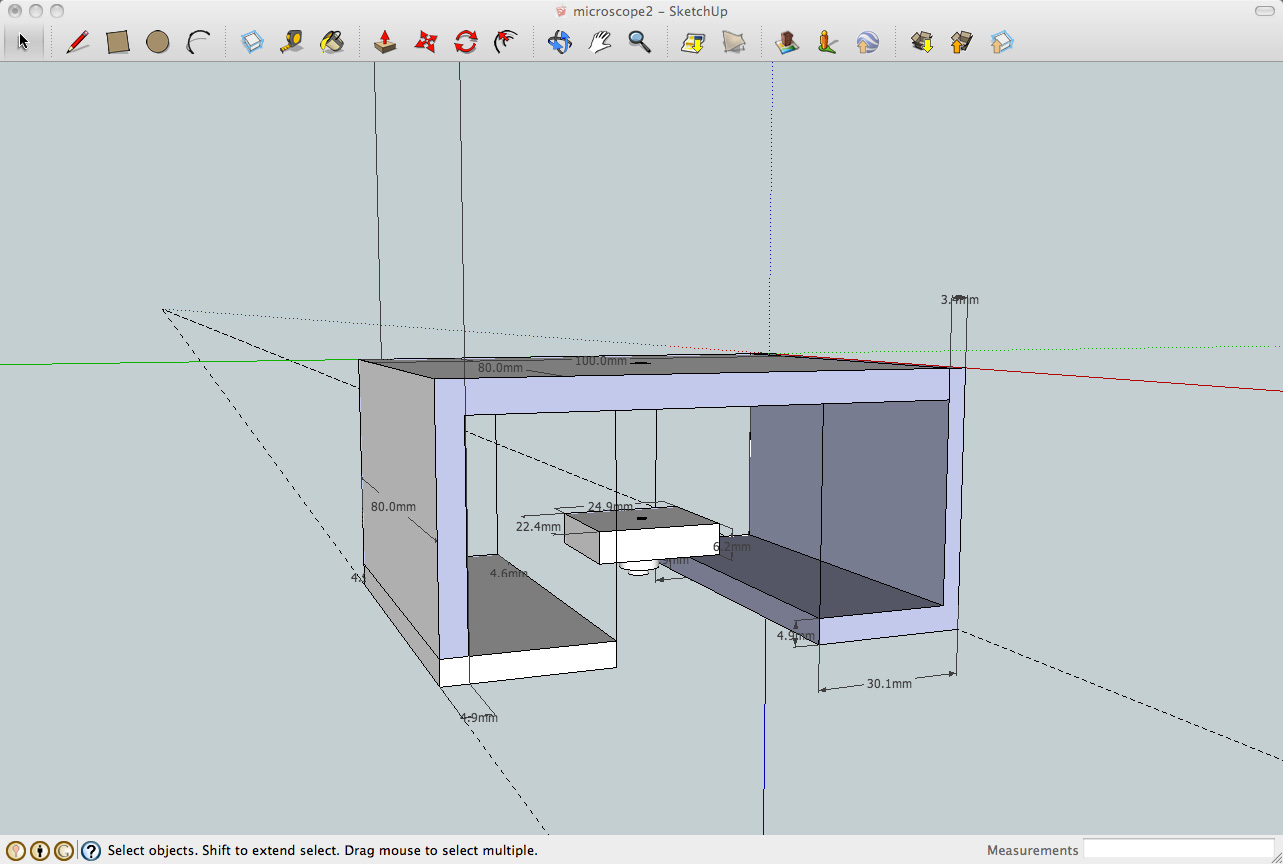Activate the Push/Pull tool
The image size is (1283, 864).
385,42
